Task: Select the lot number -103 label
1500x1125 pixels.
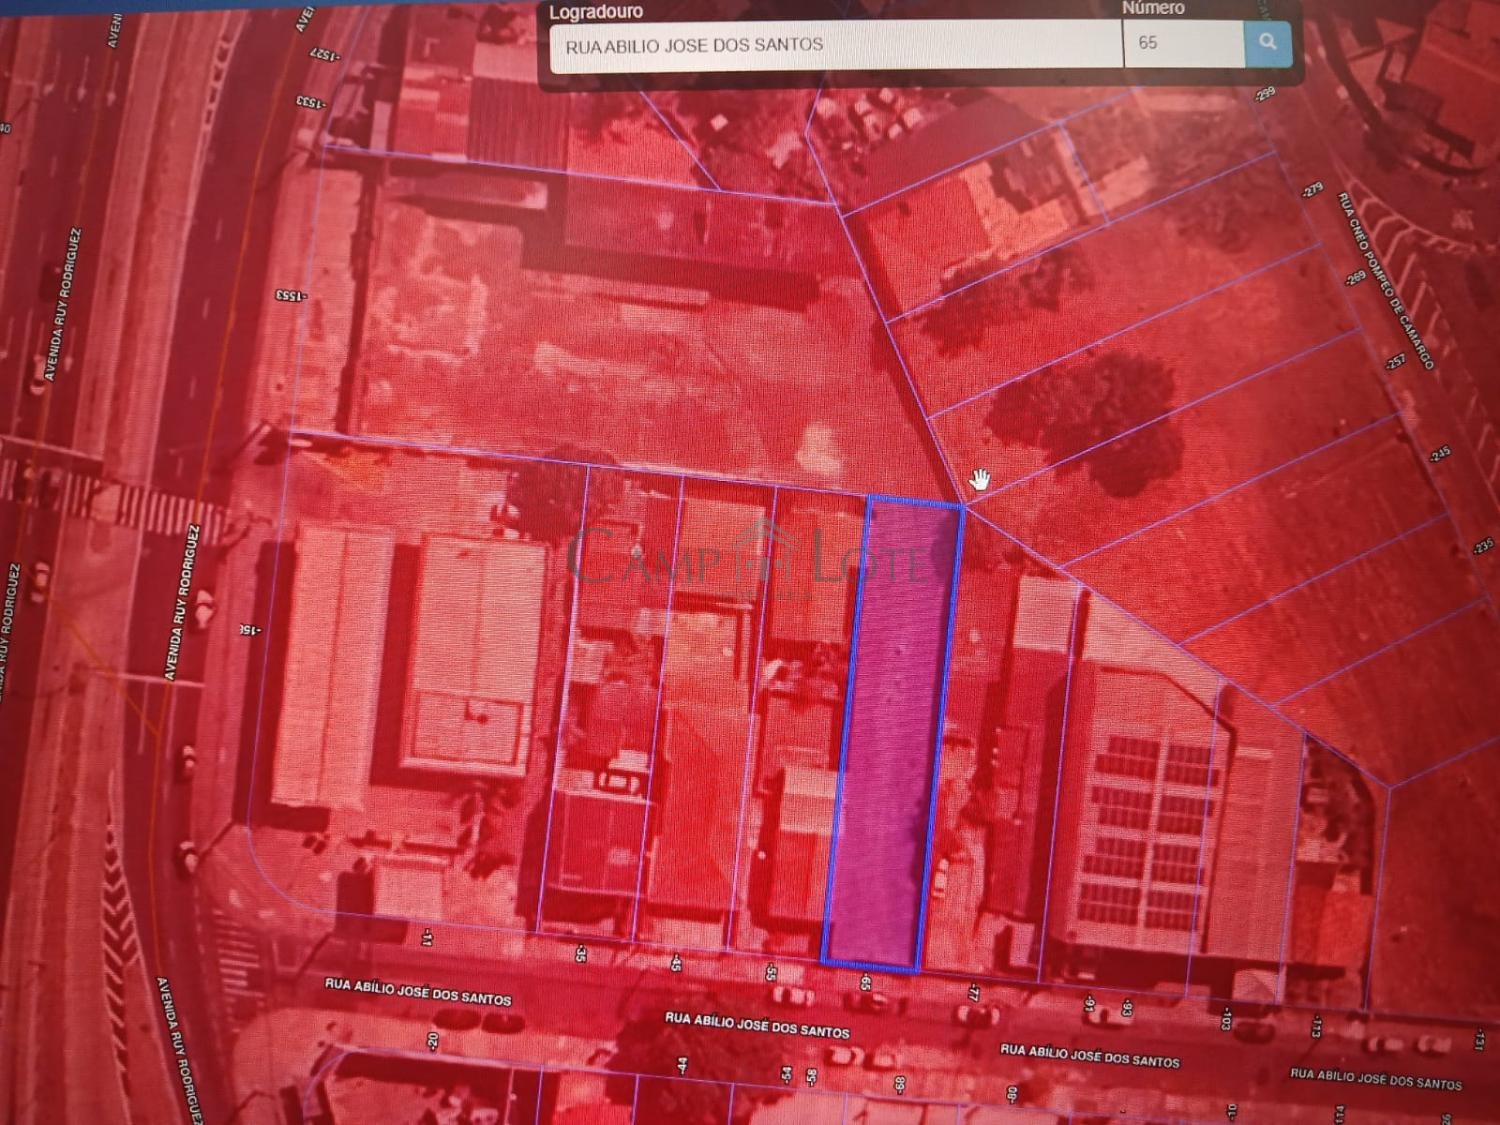Action: 1225,1018
